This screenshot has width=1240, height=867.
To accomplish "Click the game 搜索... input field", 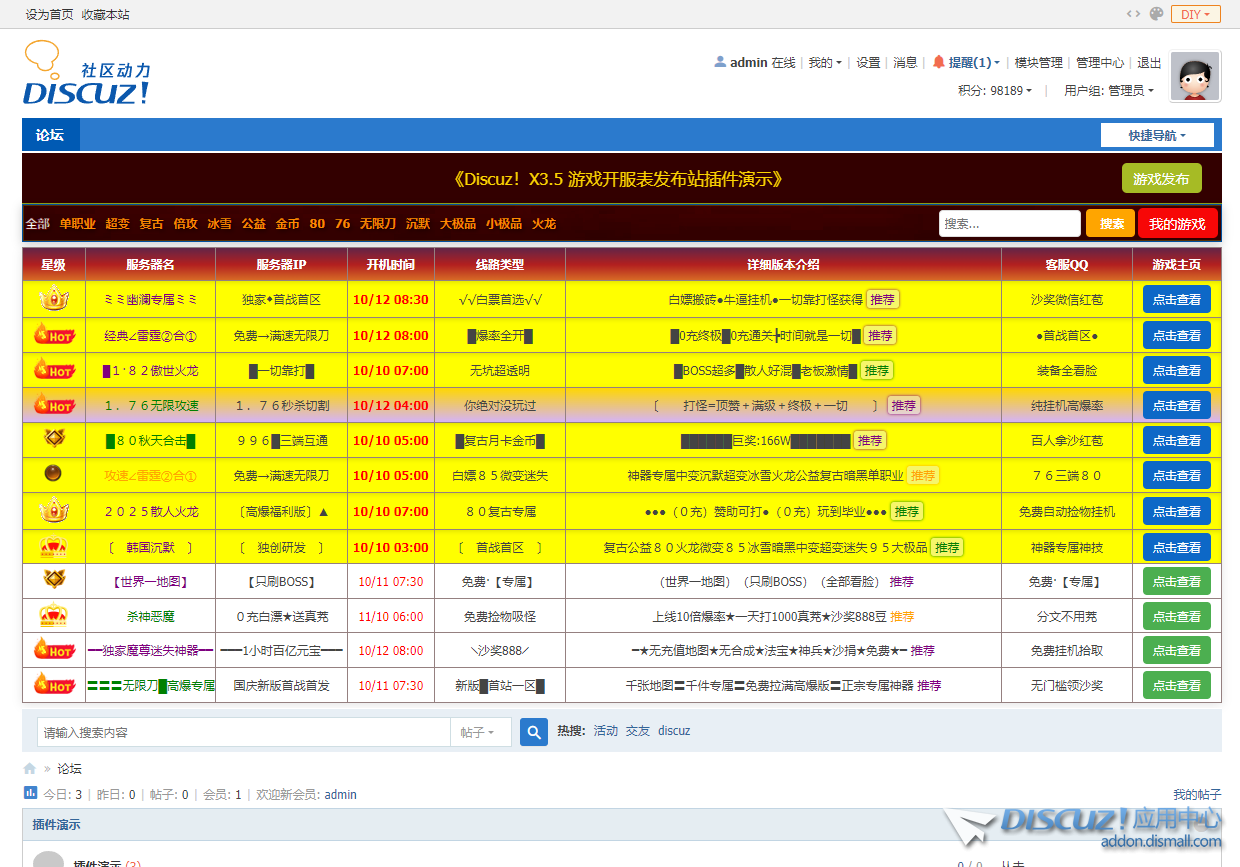I will 1010,223.
